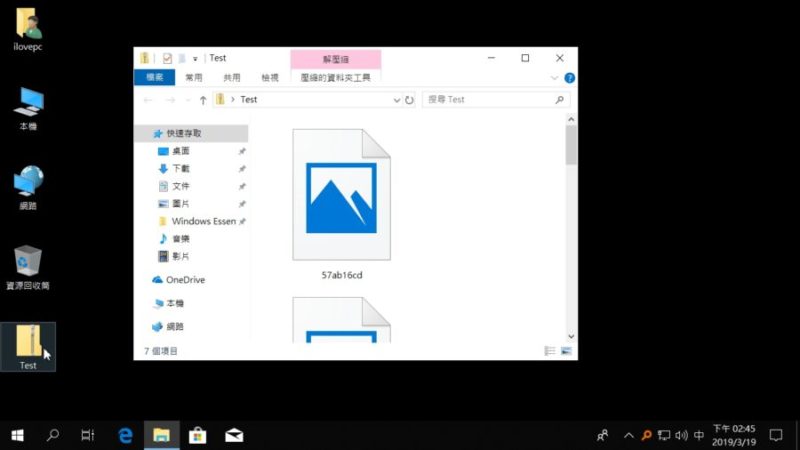Click the 57ab16cd file name
This screenshot has width=800, height=450.
pos(342,275)
